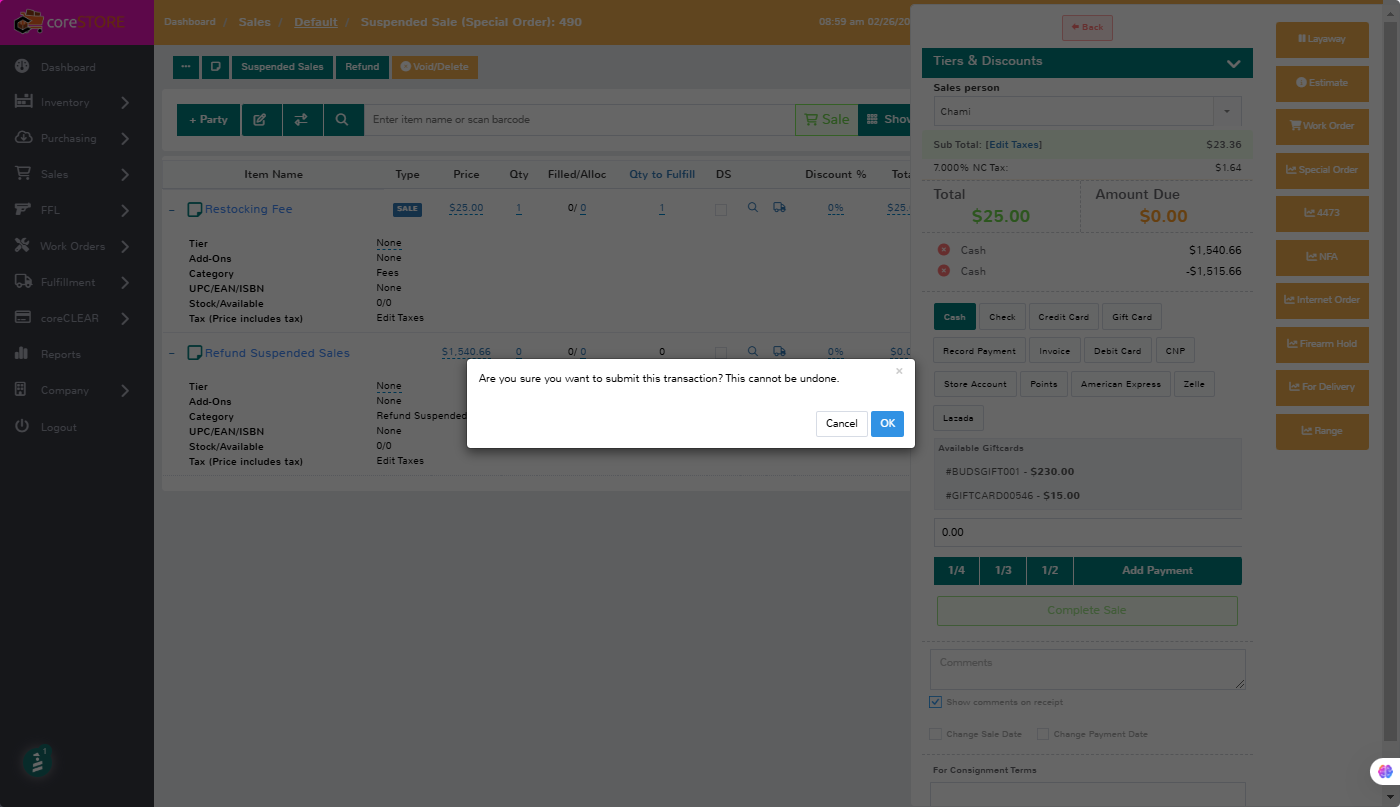Enable the Change Payment Date checkbox
Screen dimensions: 1400x807
click(x=1043, y=734)
